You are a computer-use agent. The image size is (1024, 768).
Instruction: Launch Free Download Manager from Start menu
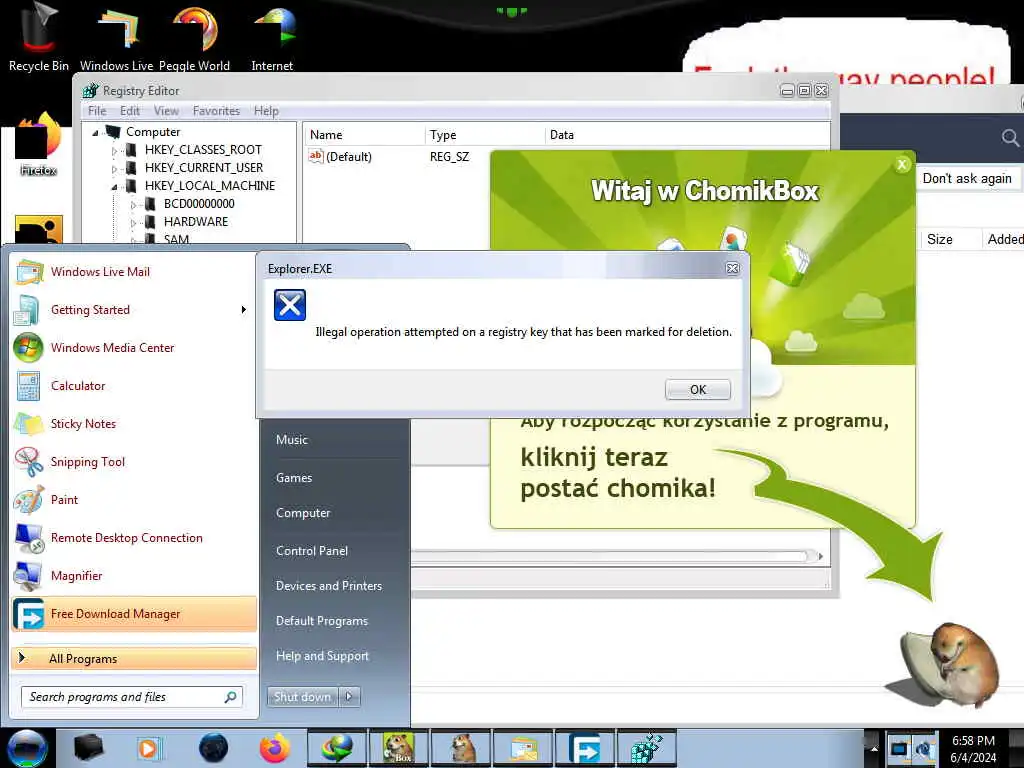[x=134, y=614]
